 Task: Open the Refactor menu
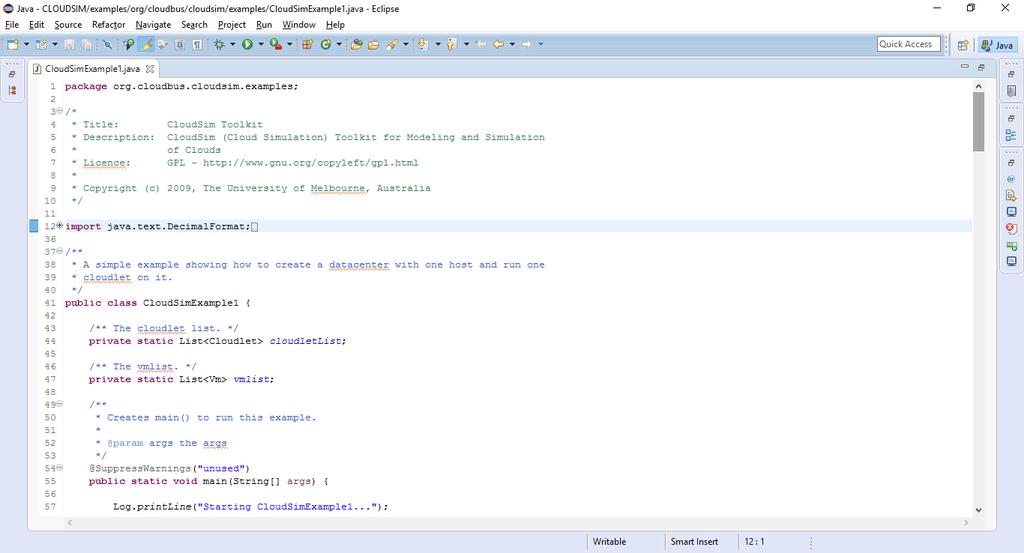coord(108,25)
